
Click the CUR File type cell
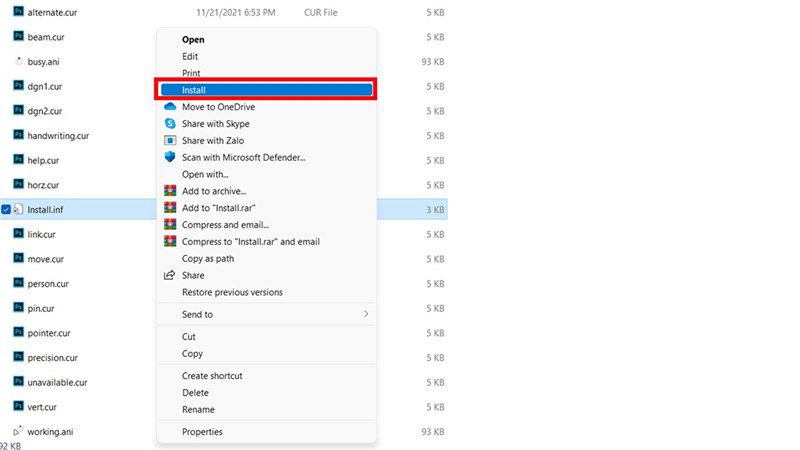(x=320, y=12)
